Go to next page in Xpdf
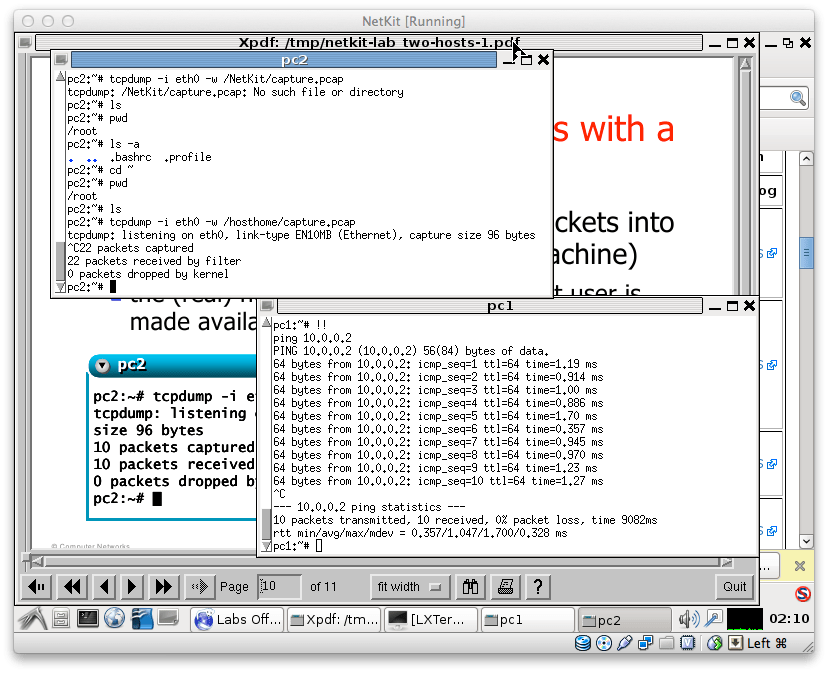The width and height of the screenshot is (828, 673). click(x=132, y=586)
